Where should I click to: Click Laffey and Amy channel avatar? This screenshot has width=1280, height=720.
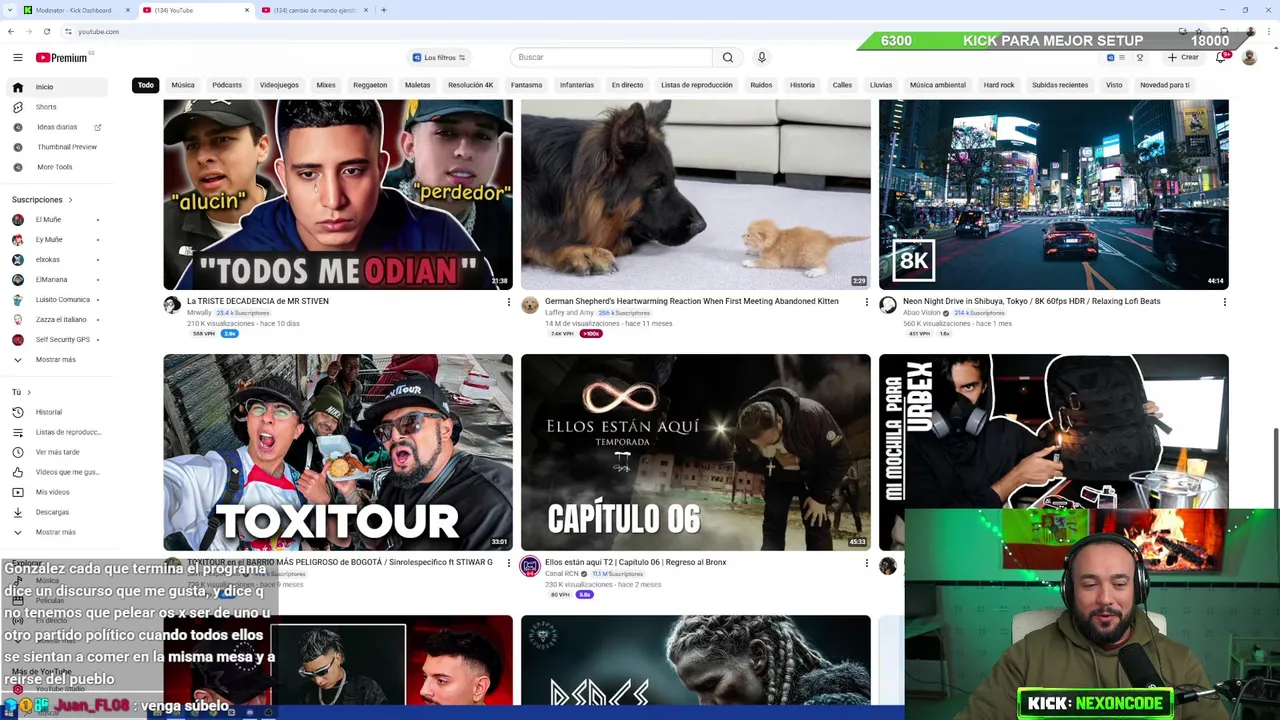[530, 305]
